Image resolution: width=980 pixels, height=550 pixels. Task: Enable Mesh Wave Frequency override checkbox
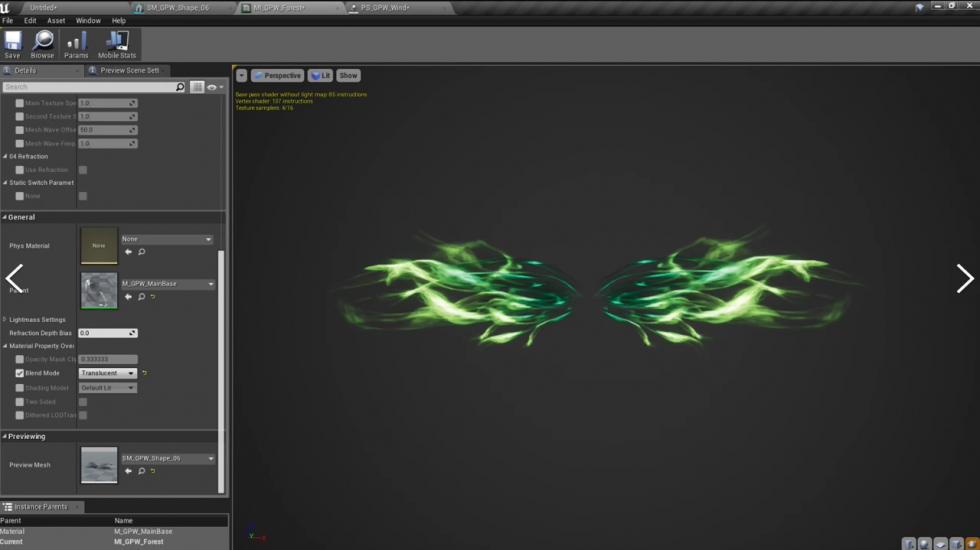[x=19, y=144]
